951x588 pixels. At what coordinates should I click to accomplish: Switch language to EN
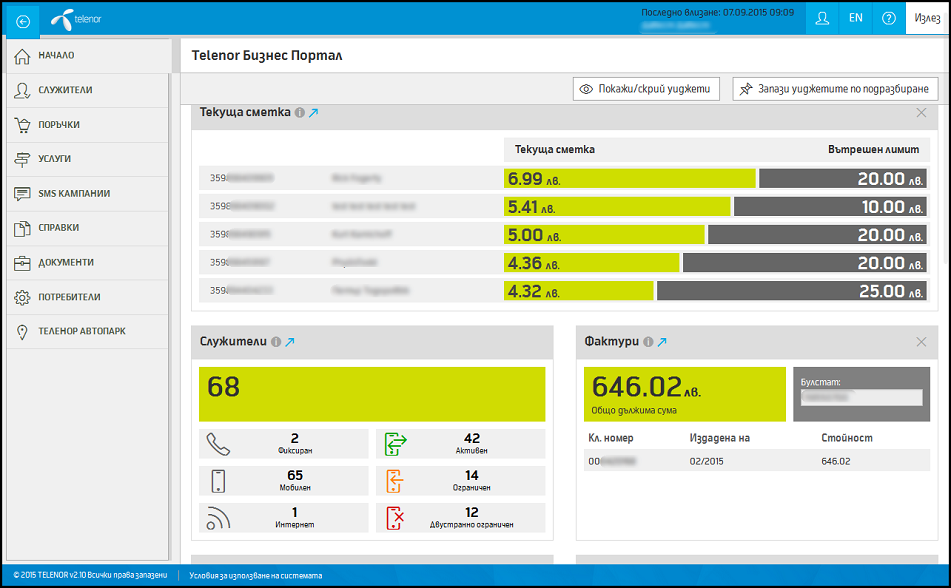point(855,18)
